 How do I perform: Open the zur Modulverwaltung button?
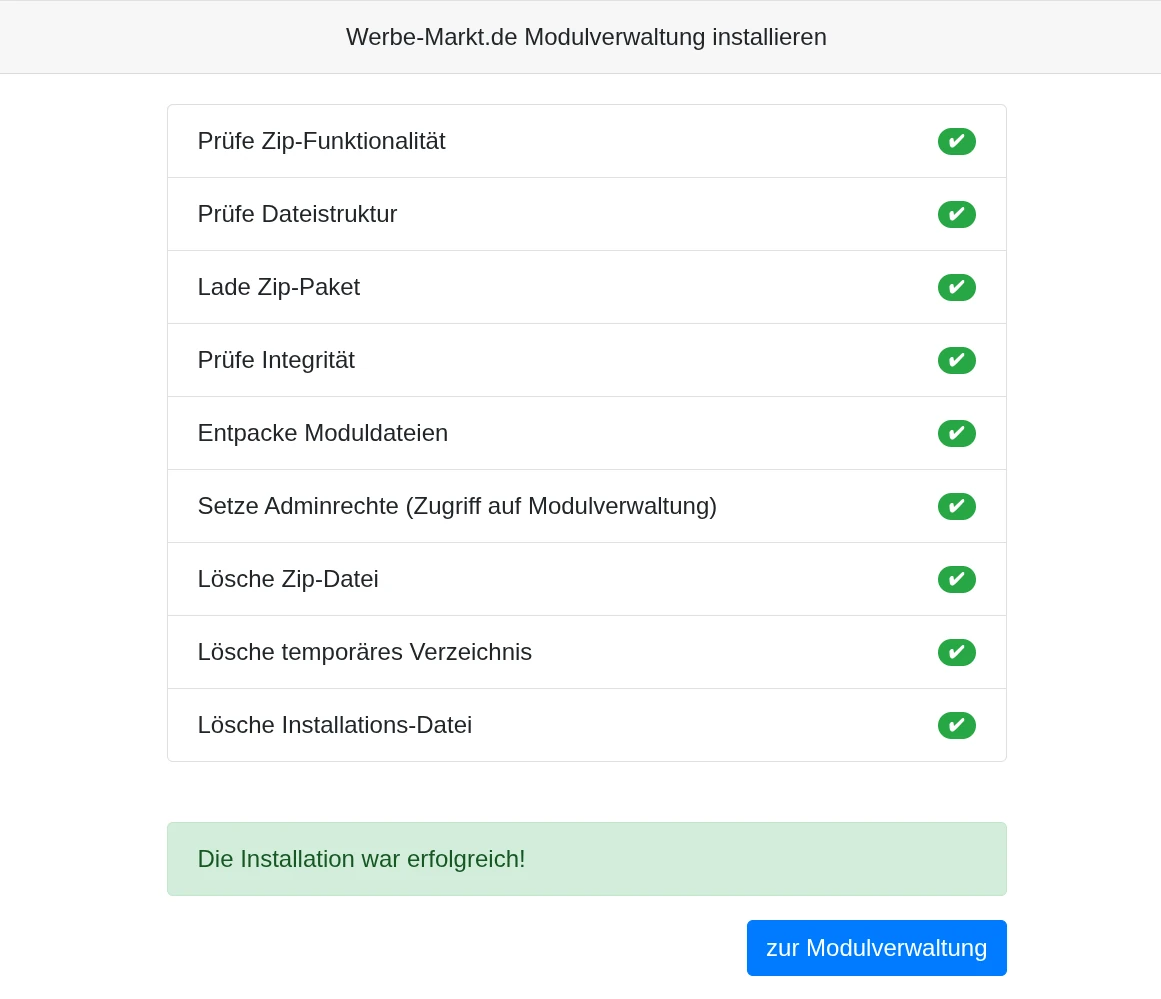[x=876, y=948]
